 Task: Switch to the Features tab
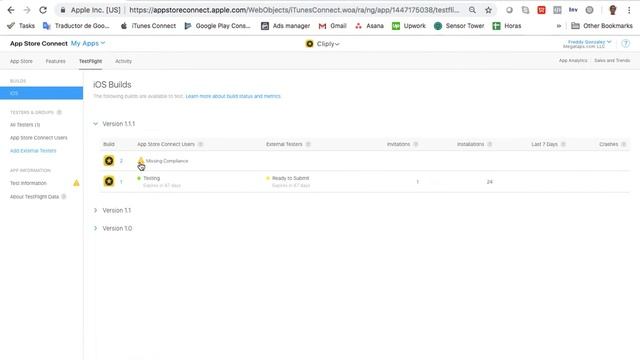56,61
